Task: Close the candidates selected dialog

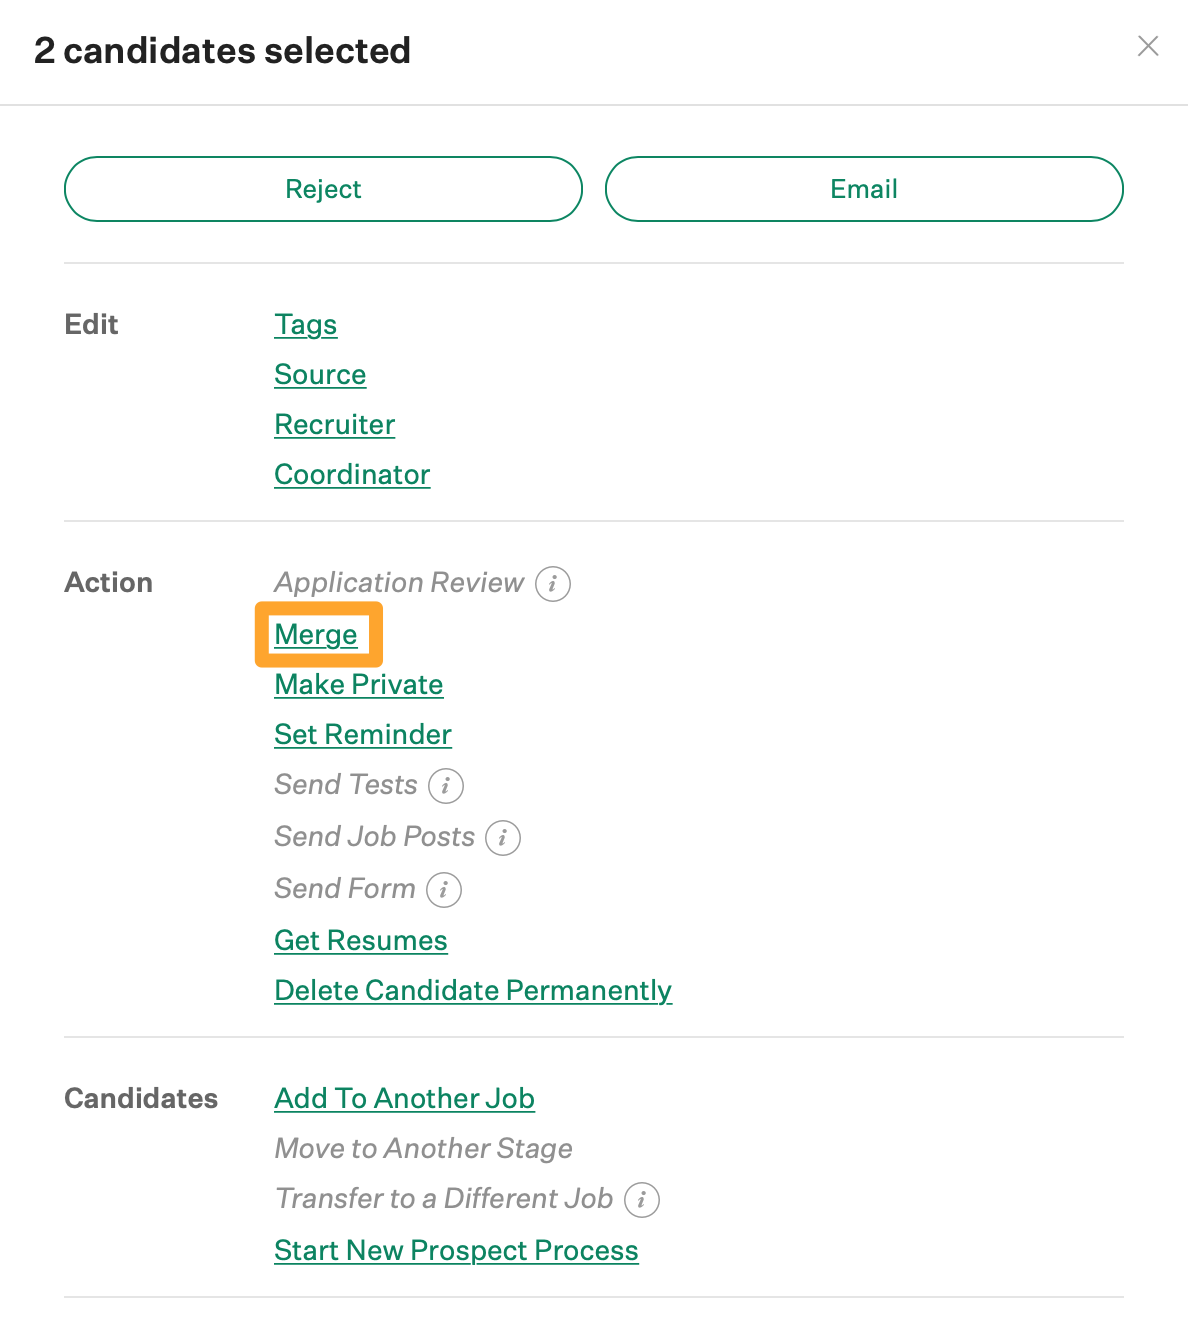Action: click(x=1148, y=46)
